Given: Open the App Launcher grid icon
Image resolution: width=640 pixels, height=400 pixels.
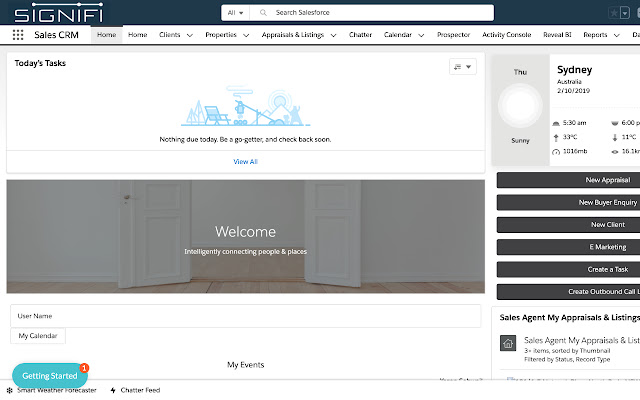Looking at the screenshot, I should [x=18, y=35].
